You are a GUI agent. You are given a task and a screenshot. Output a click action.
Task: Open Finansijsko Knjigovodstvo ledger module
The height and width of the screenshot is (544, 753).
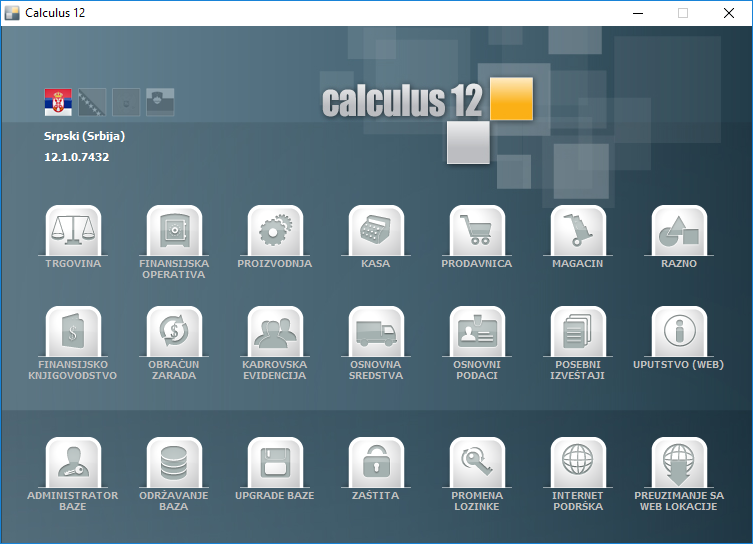[74, 332]
